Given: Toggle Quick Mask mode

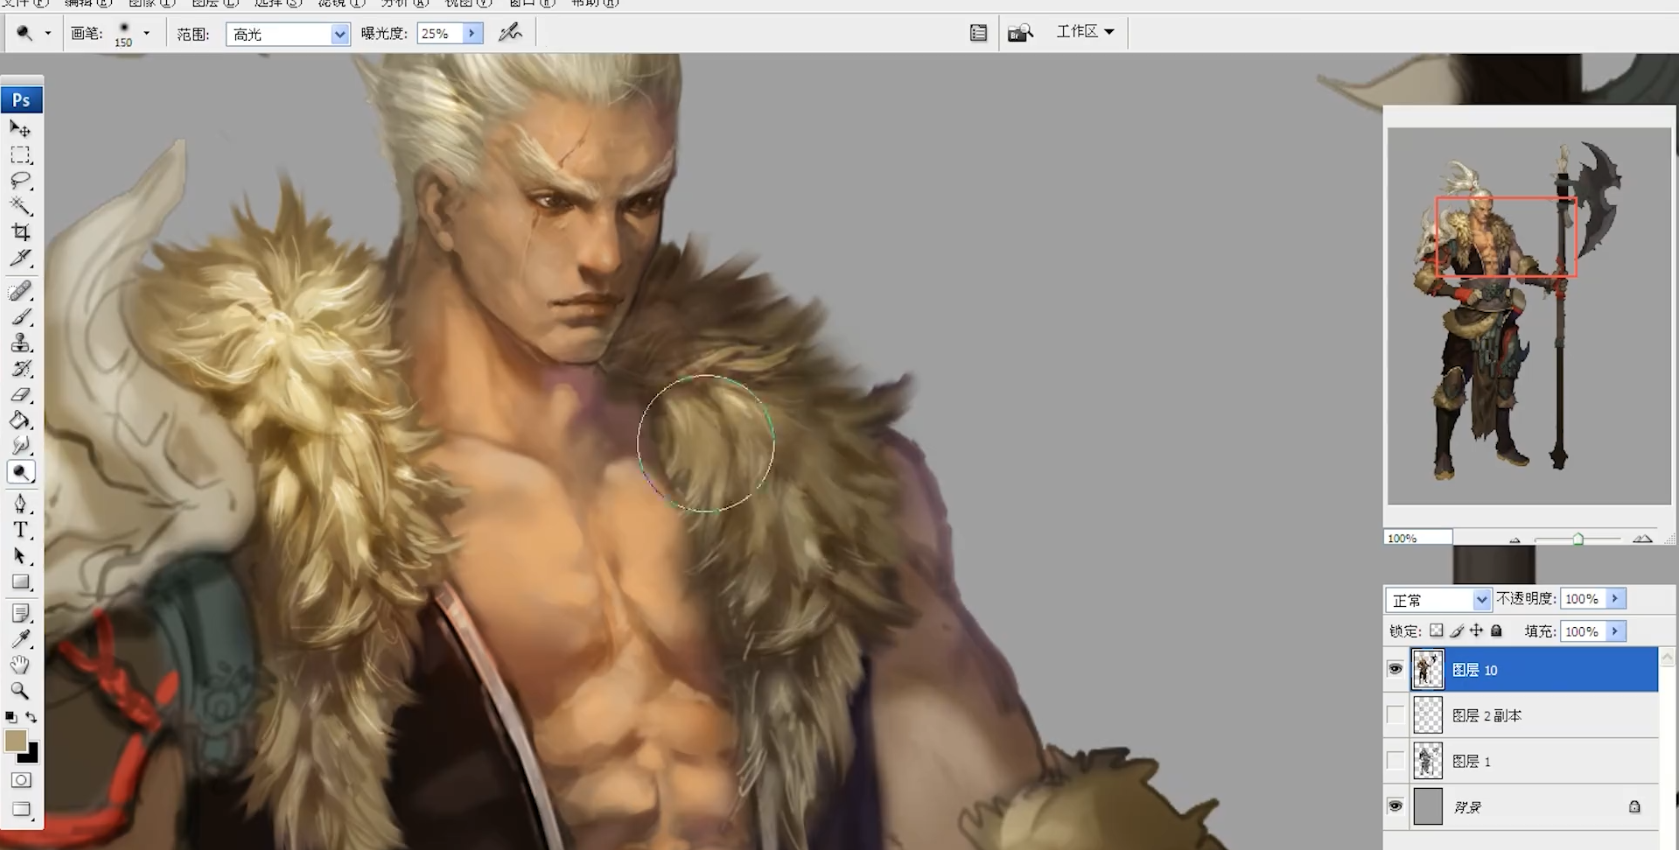Looking at the screenshot, I should point(21,780).
